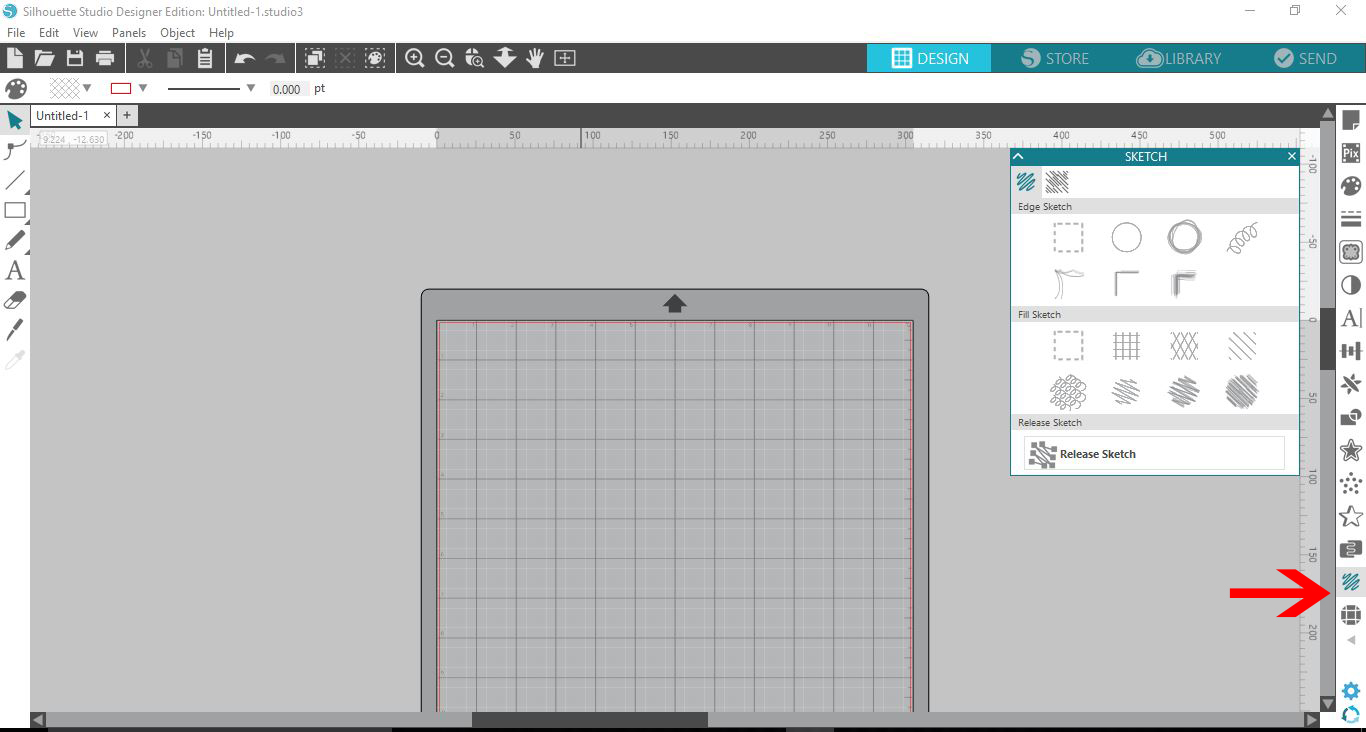1366x732 pixels.
Task: Click the palette icon in quick-access bar
Action: 16,89
